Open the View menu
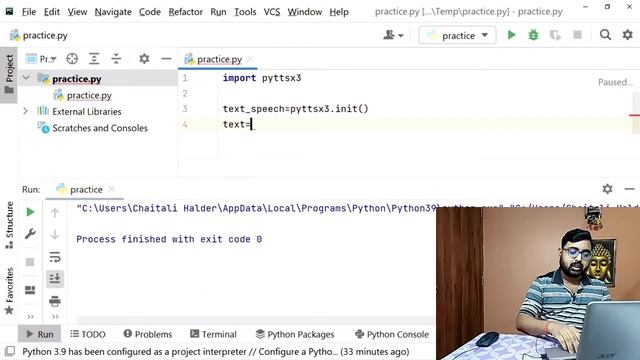The height and width of the screenshot is (360, 640). (x=77, y=12)
